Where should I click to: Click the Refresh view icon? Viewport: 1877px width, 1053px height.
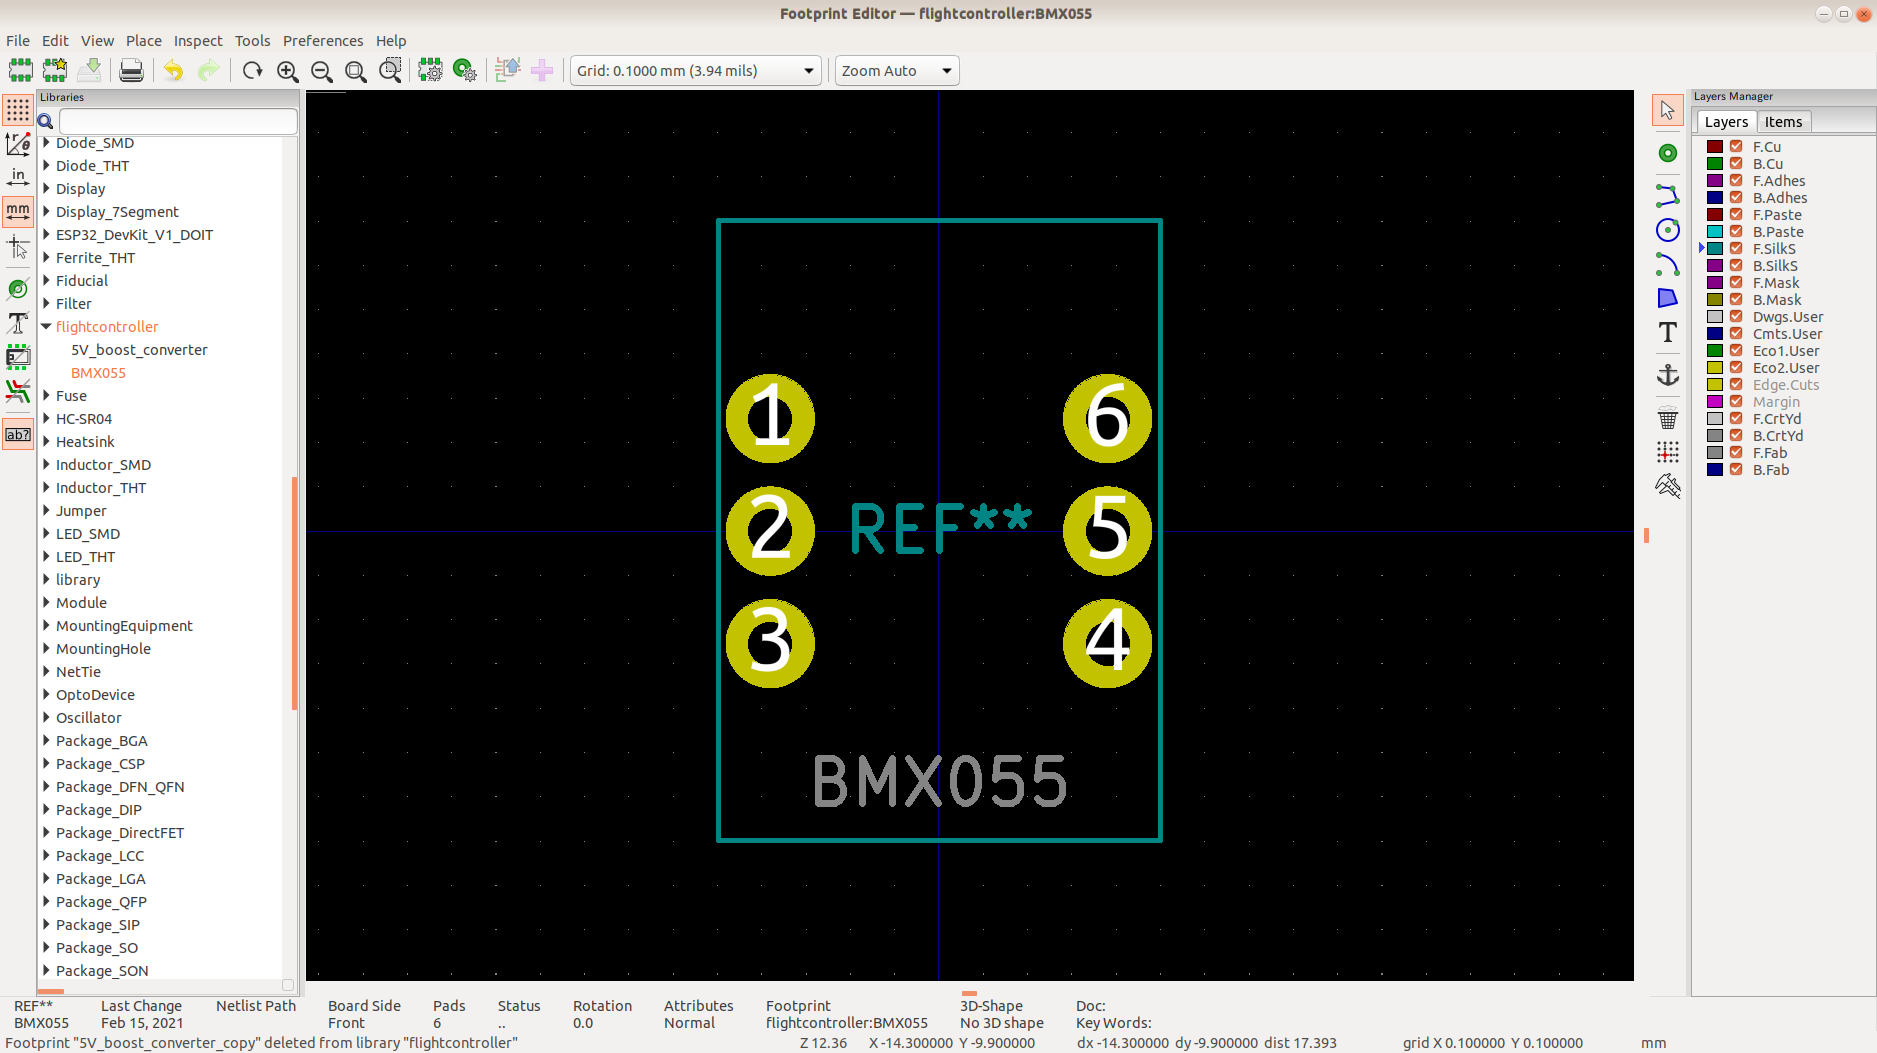coord(252,70)
